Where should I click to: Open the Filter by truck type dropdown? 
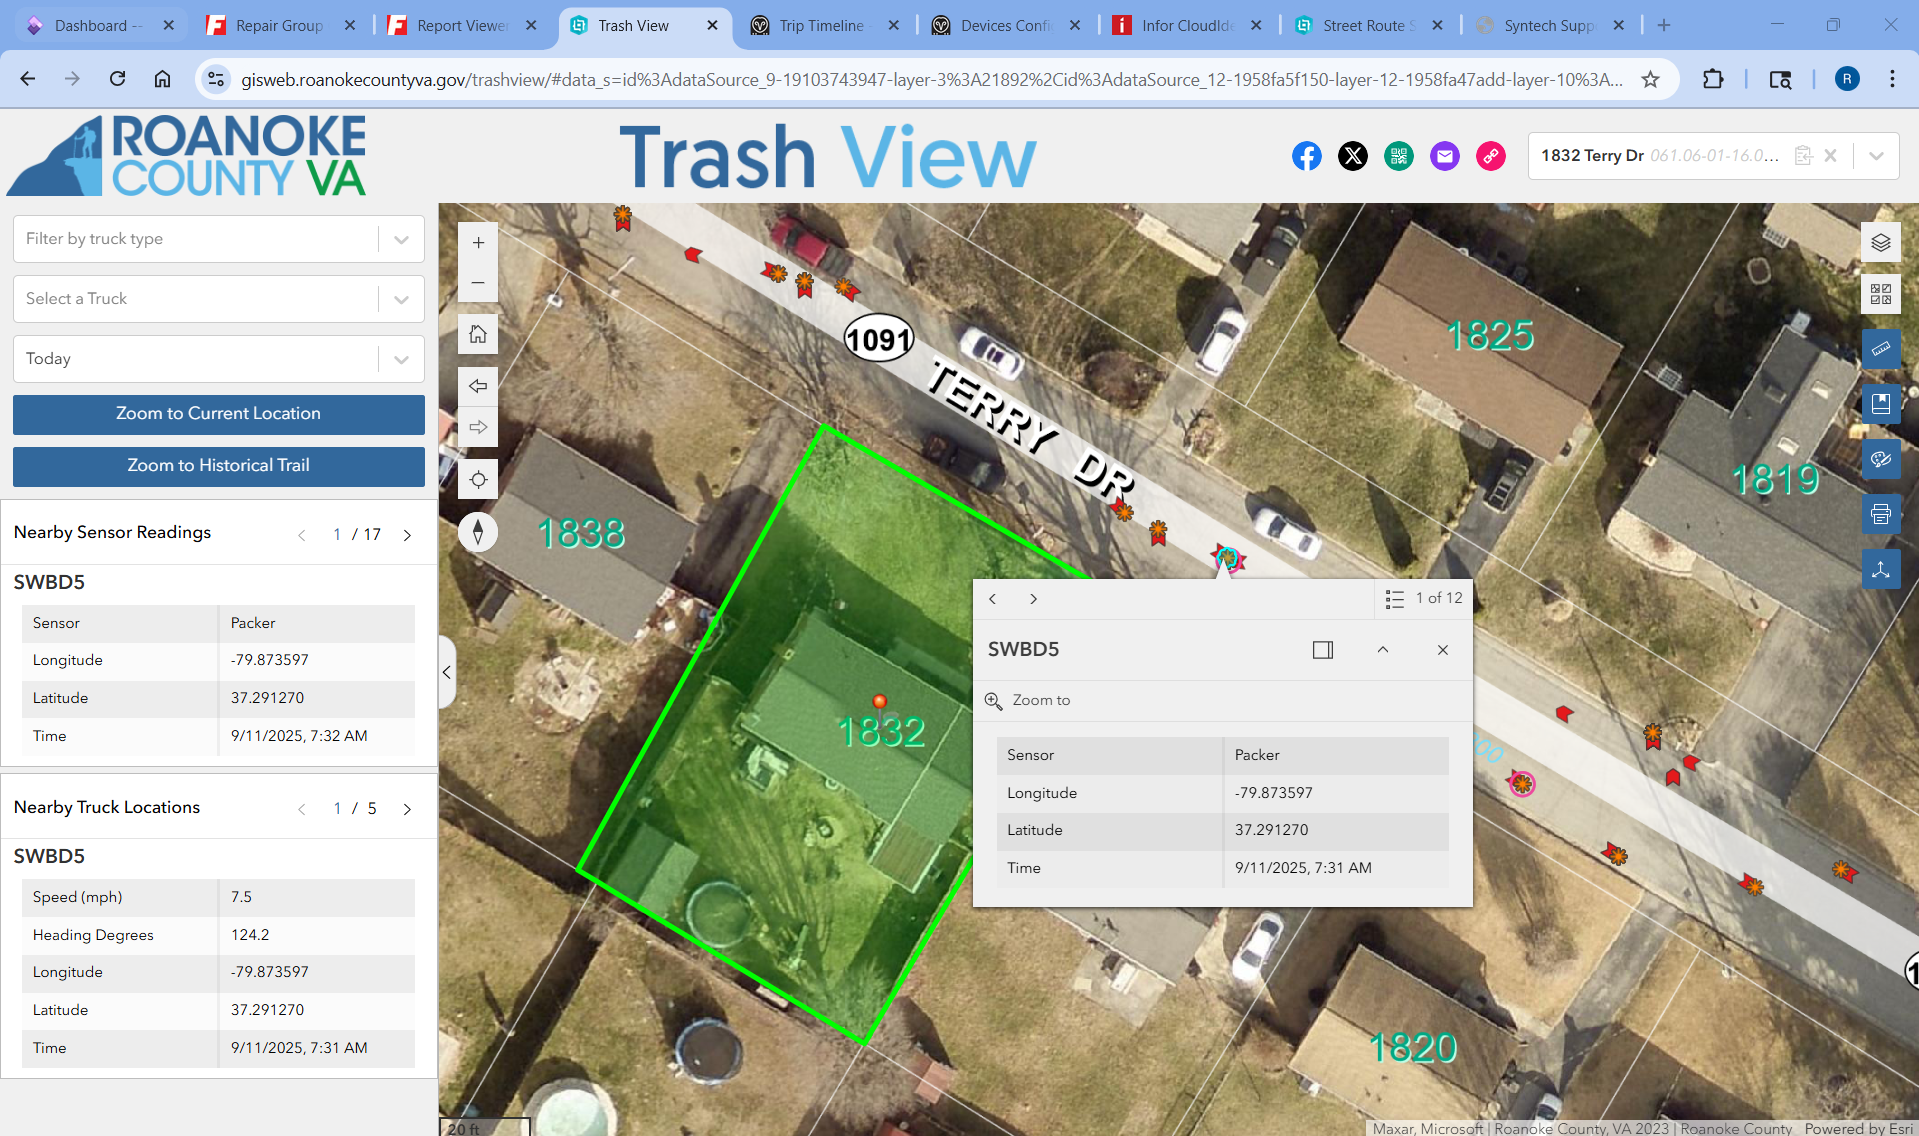(219, 239)
